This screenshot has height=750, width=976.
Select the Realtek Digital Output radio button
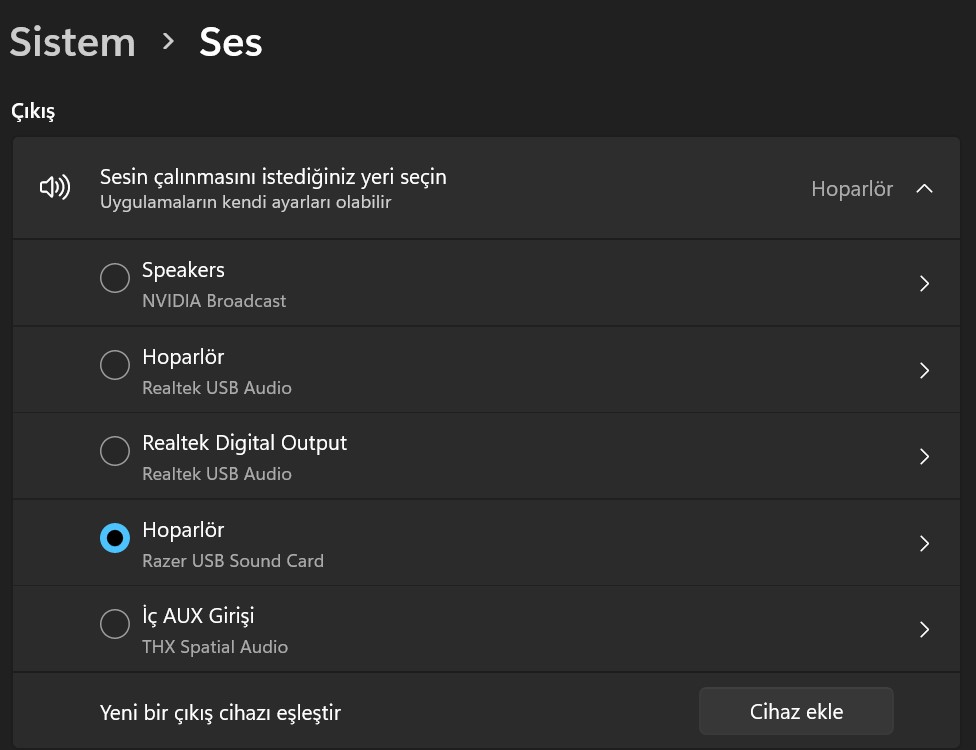coord(115,452)
